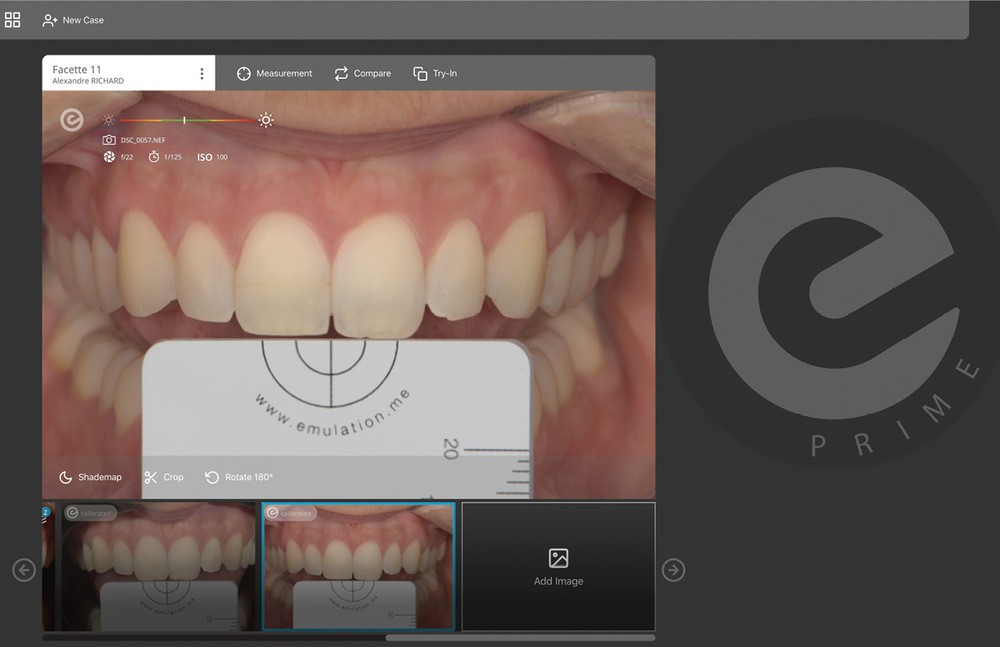Open the three-dot menu for Facette 11
The image size is (1000, 647).
tap(201, 74)
